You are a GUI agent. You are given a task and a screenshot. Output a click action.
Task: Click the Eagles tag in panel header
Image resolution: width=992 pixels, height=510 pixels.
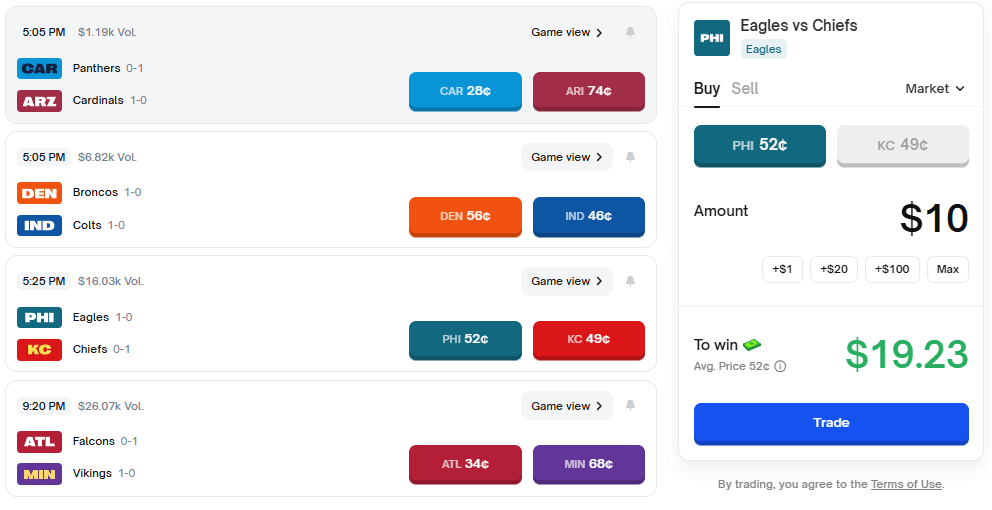tap(764, 49)
